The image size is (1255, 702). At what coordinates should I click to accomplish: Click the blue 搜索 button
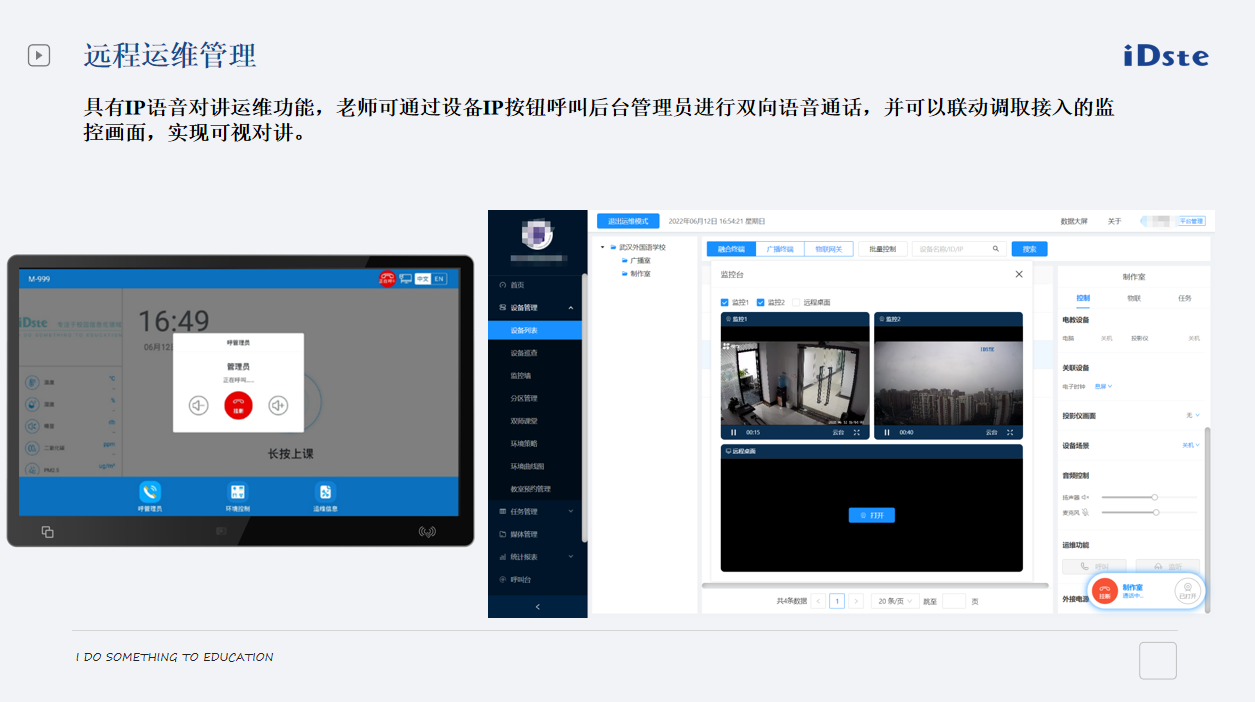point(1029,249)
